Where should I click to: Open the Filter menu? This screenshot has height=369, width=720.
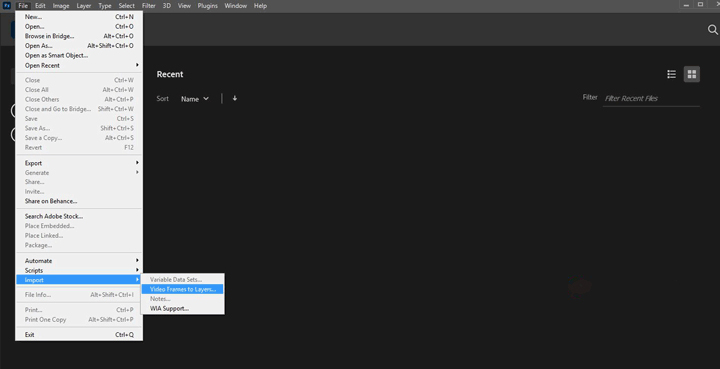tap(148, 6)
